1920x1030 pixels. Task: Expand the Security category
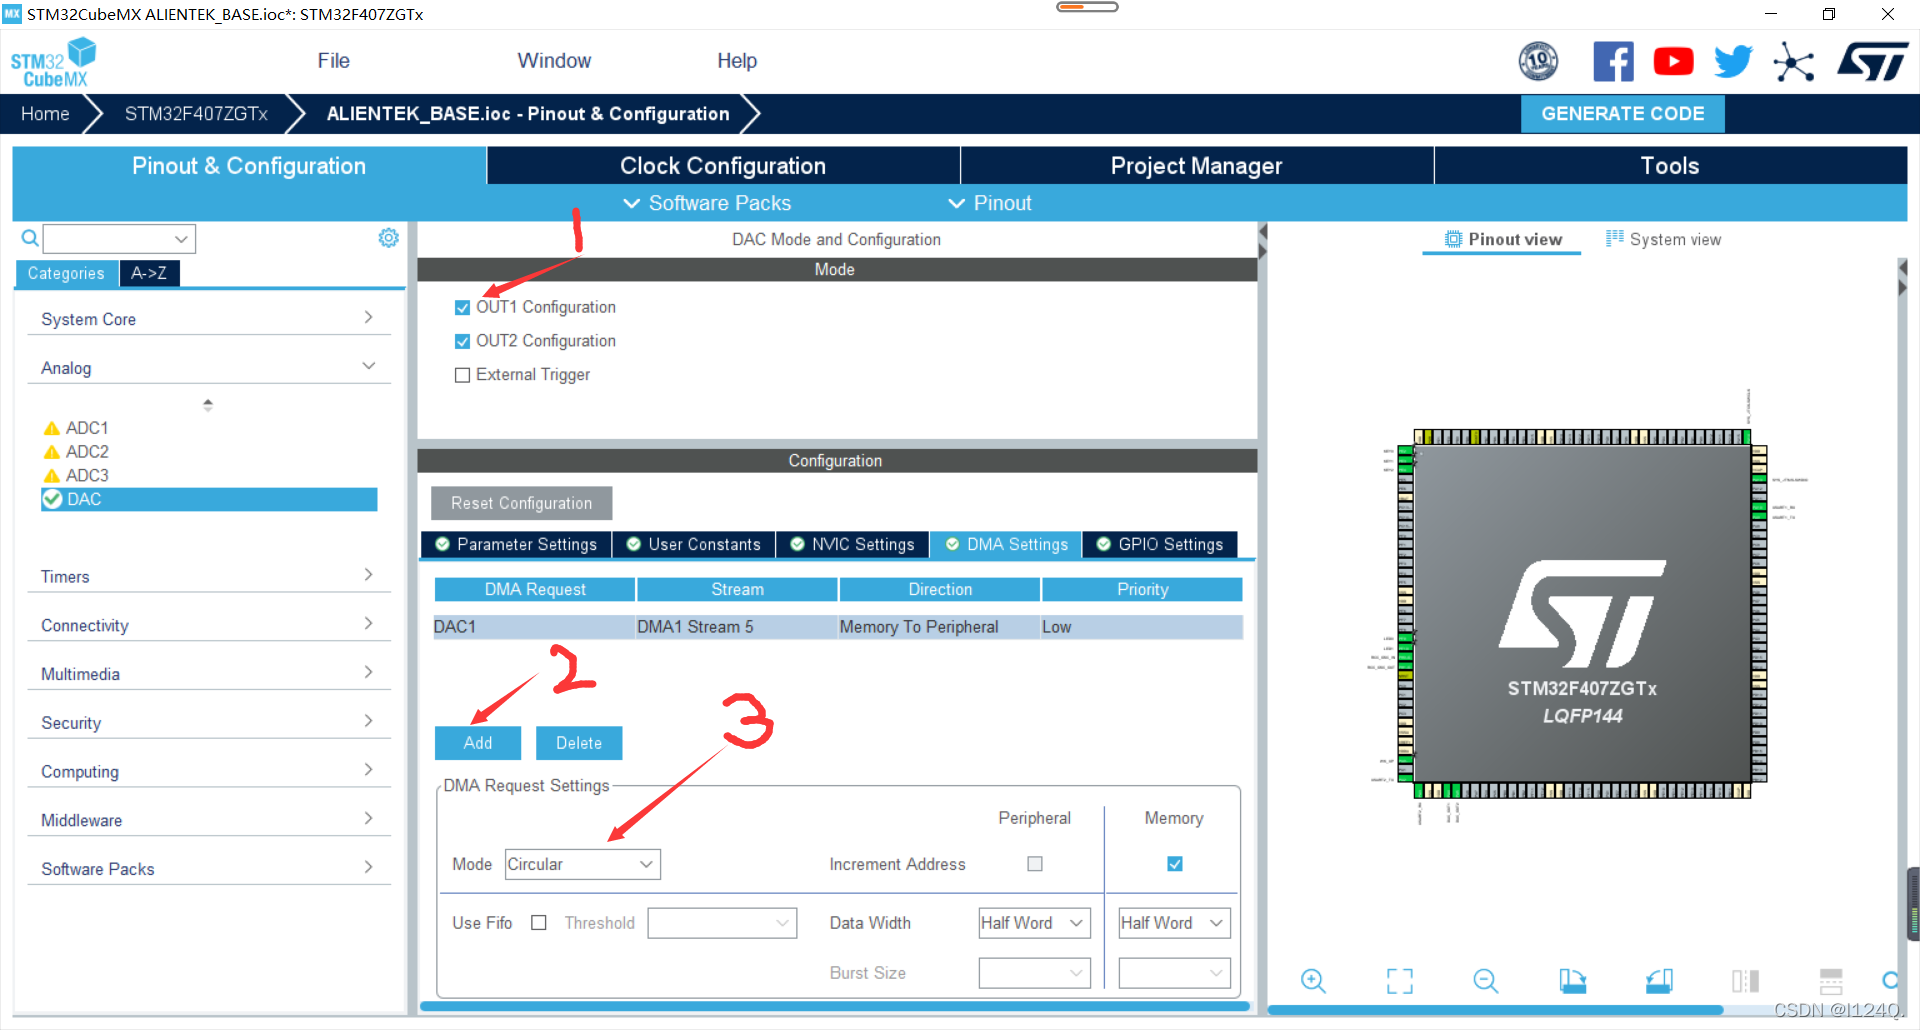click(208, 722)
